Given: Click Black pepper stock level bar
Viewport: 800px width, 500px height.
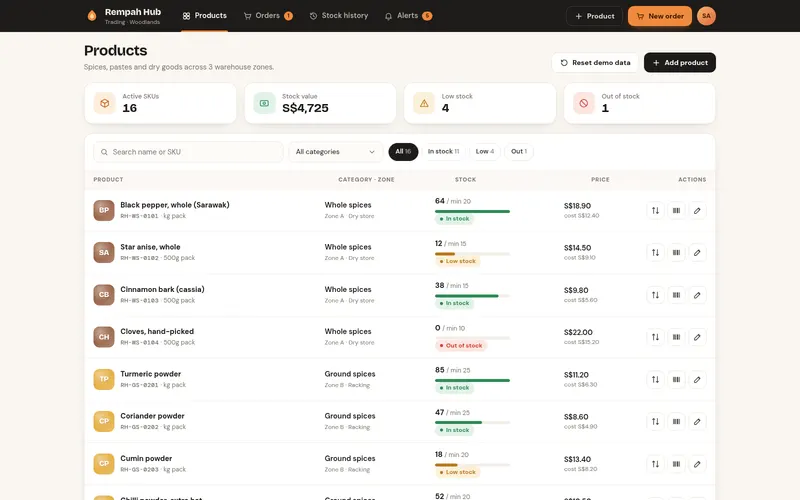Looking at the screenshot, I should point(472,211).
